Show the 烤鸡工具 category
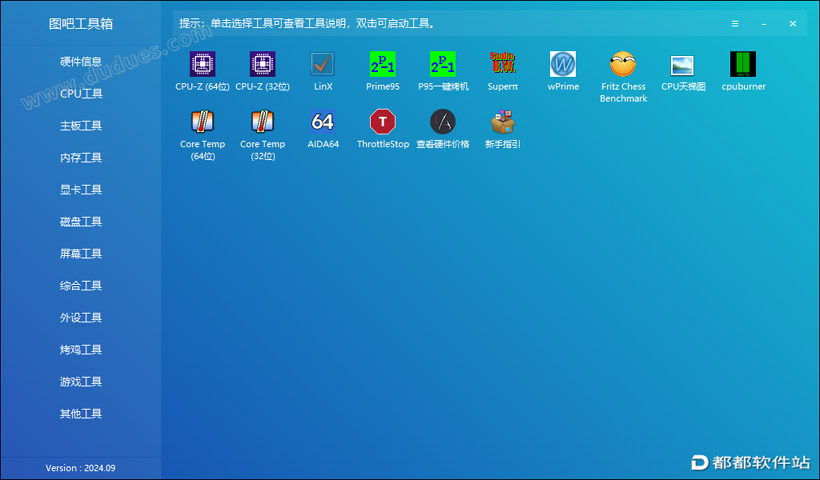Viewport: 820px width, 480px height. (81, 349)
